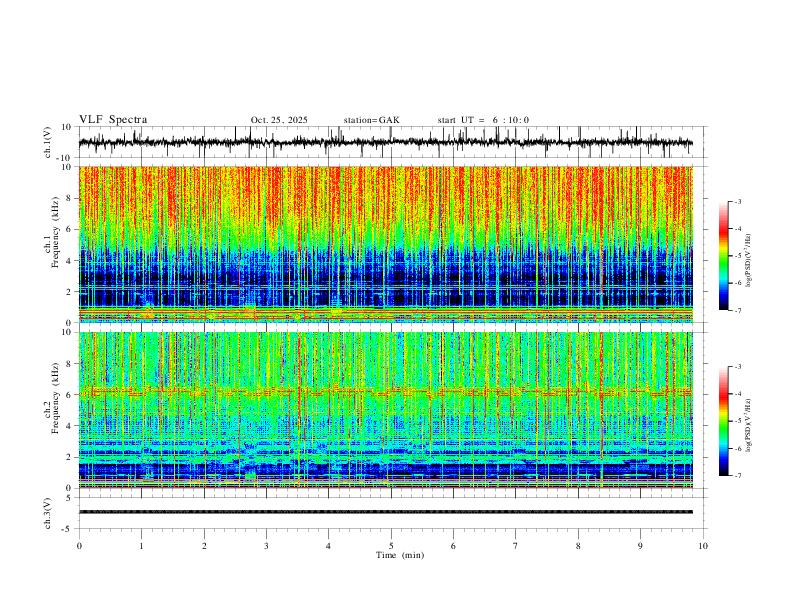The width and height of the screenshot is (792, 612).
Task: Click the ch.2 spectrogram color scale bar
Action: click(723, 421)
